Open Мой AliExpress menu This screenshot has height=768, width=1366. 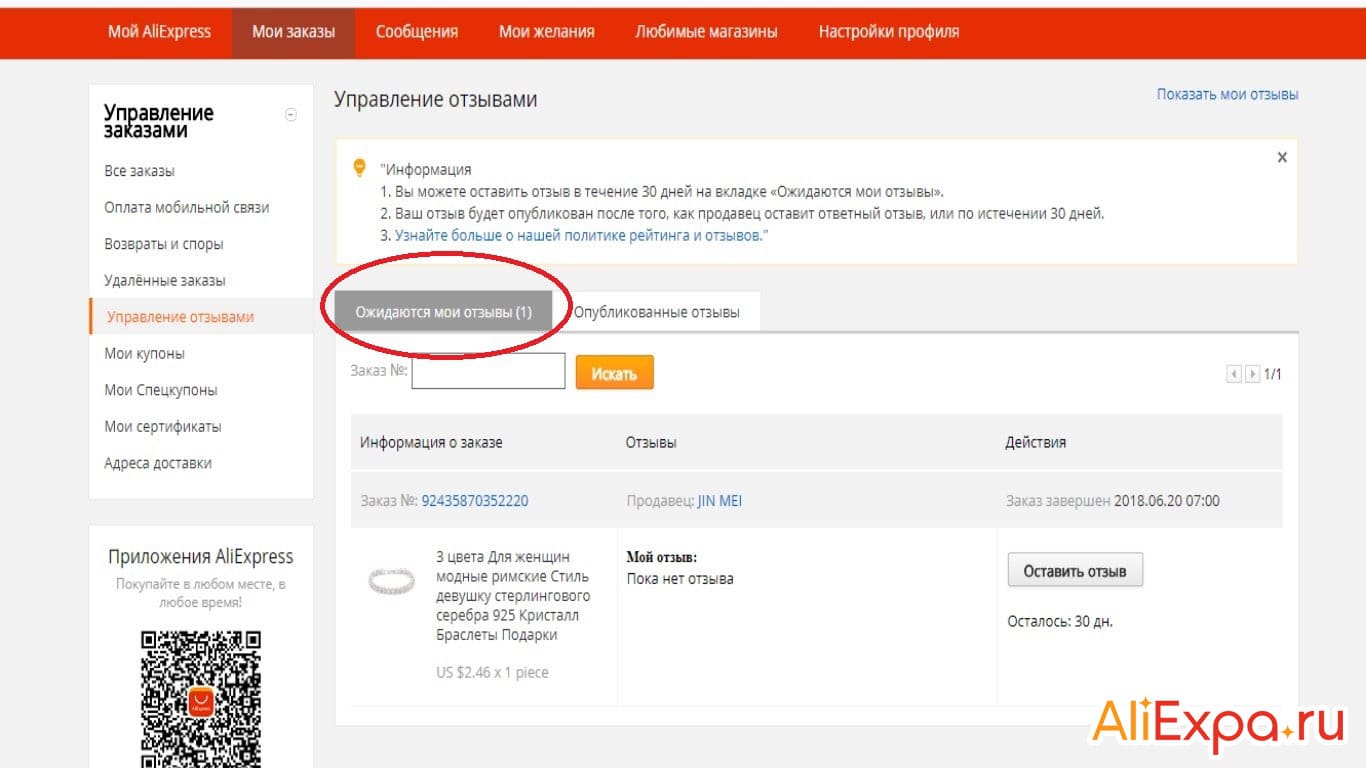click(x=160, y=32)
